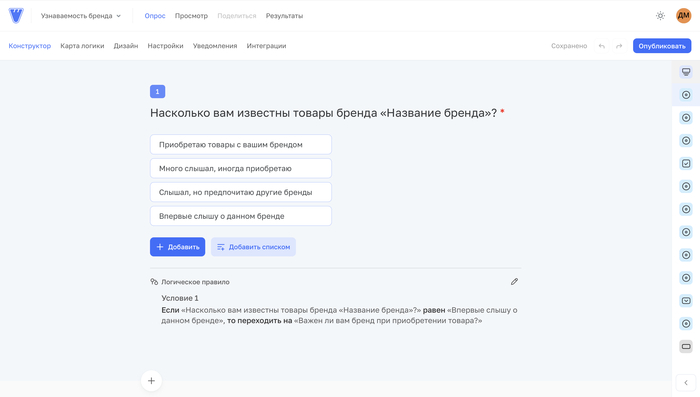Click the Добавить списком button
The width and height of the screenshot is (700, 397).
tap(254, 247)
